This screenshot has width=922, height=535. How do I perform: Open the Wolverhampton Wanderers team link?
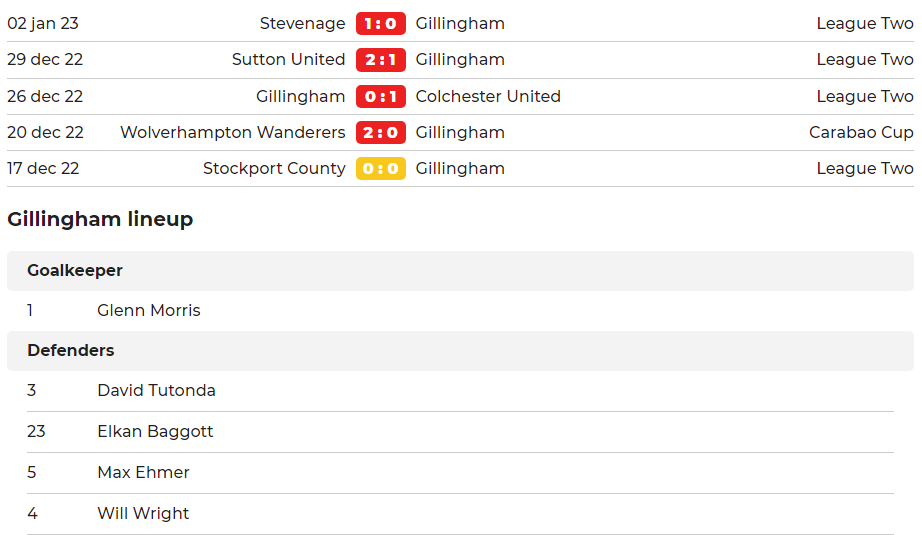coord(233,132)
